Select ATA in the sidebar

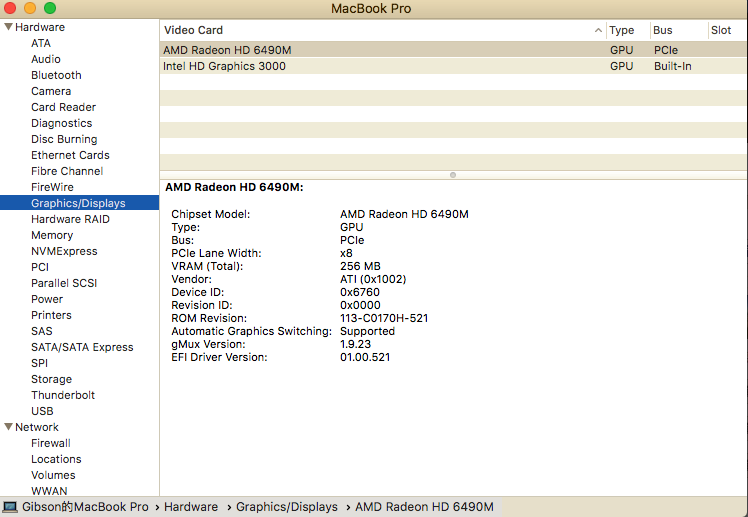41,43
